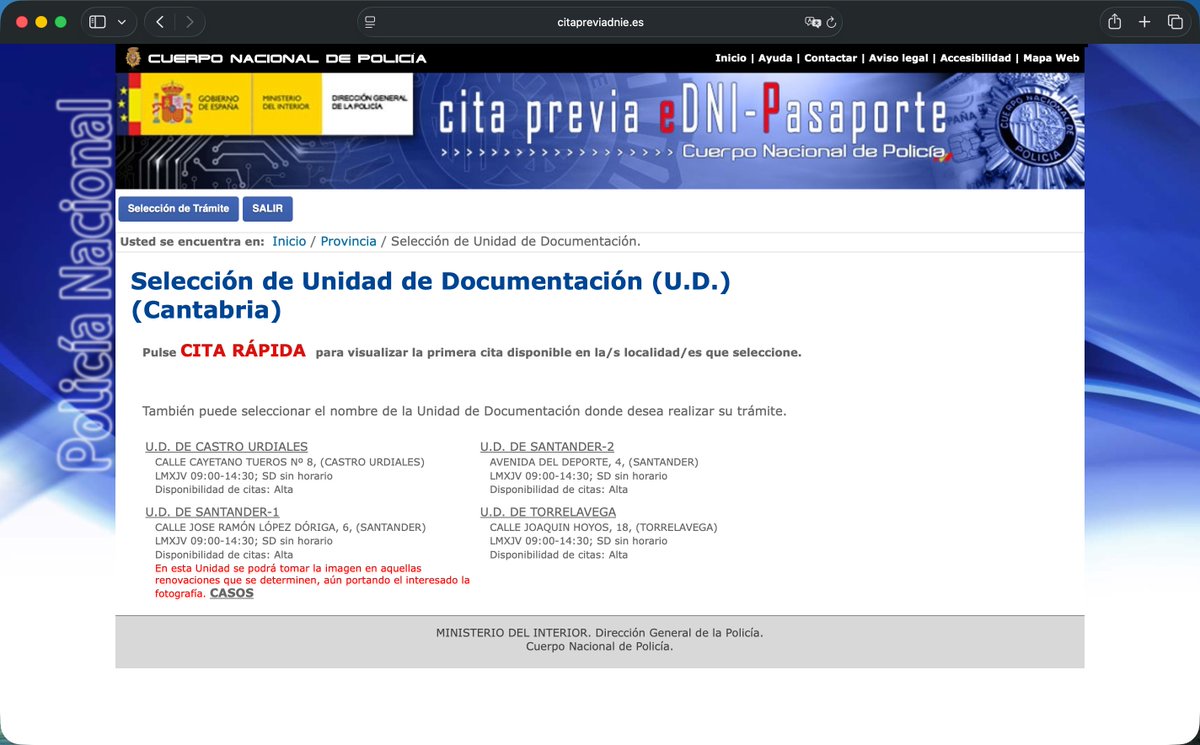Open Inicio in top navigation

click(x=730, y=58)
